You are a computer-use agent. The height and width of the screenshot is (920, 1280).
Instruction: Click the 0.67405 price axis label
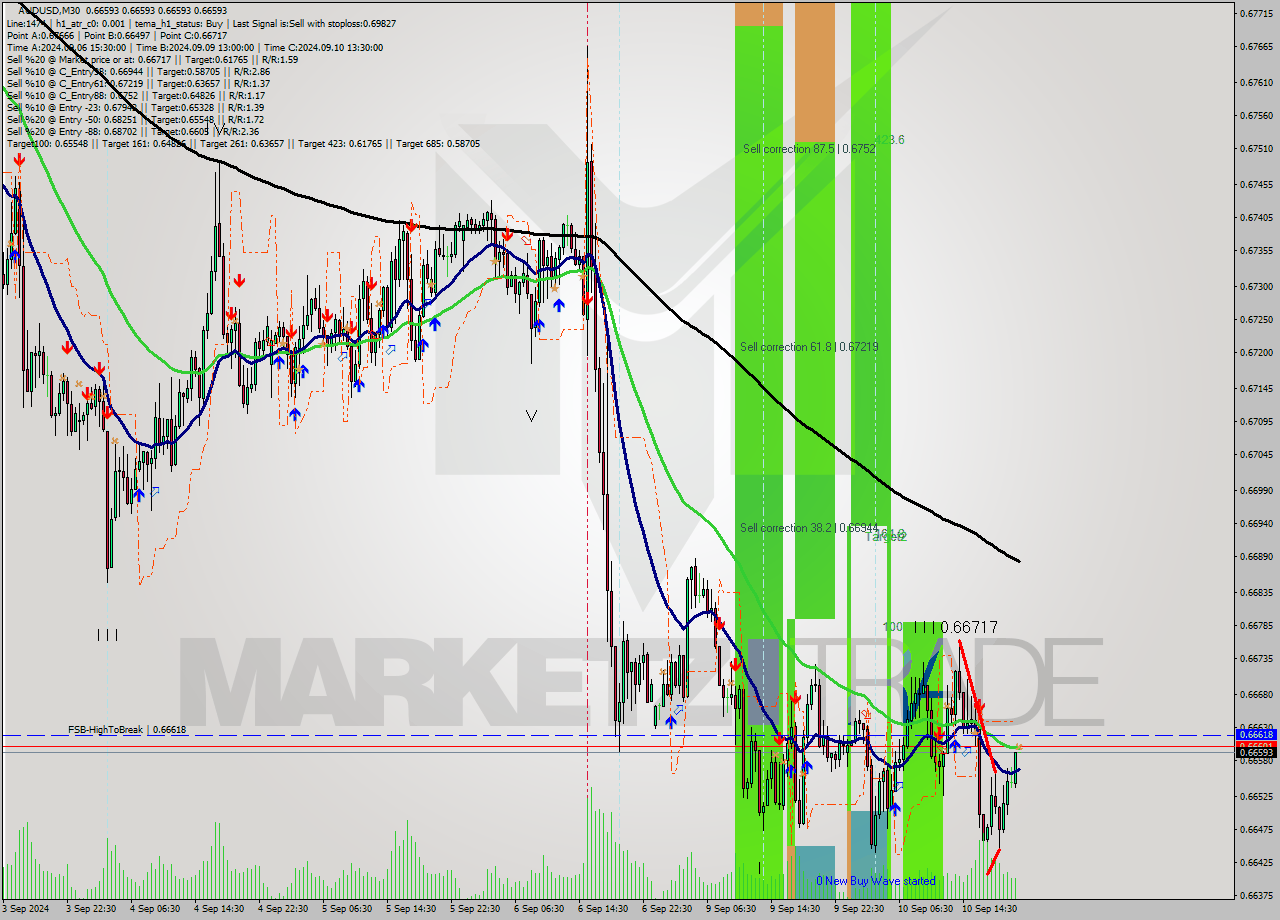pos(1256,218)
